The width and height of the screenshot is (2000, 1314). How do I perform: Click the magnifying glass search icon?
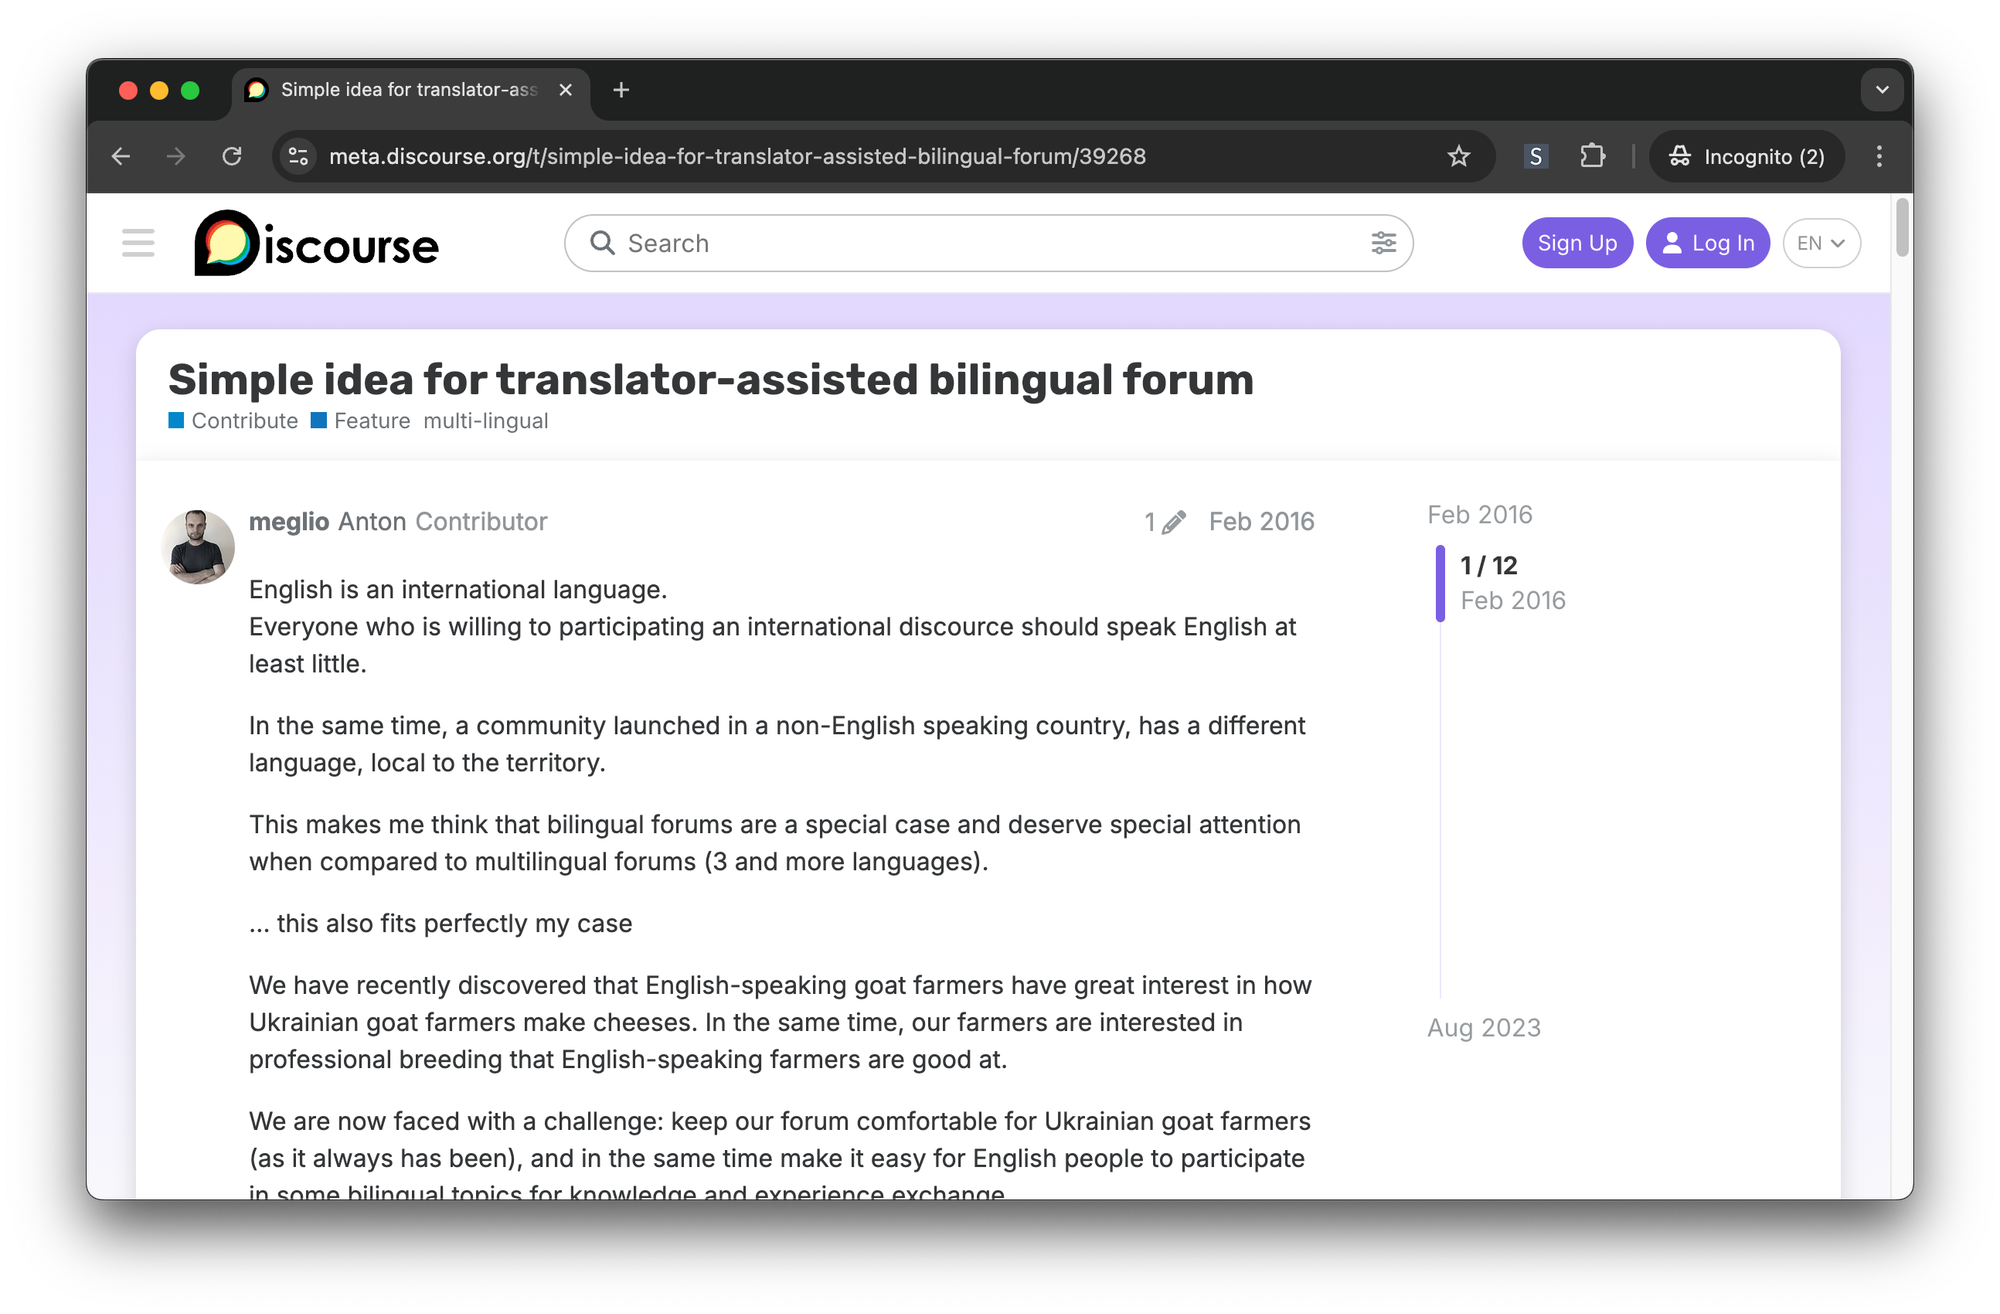pyautogui.click(x=602, y=243)
